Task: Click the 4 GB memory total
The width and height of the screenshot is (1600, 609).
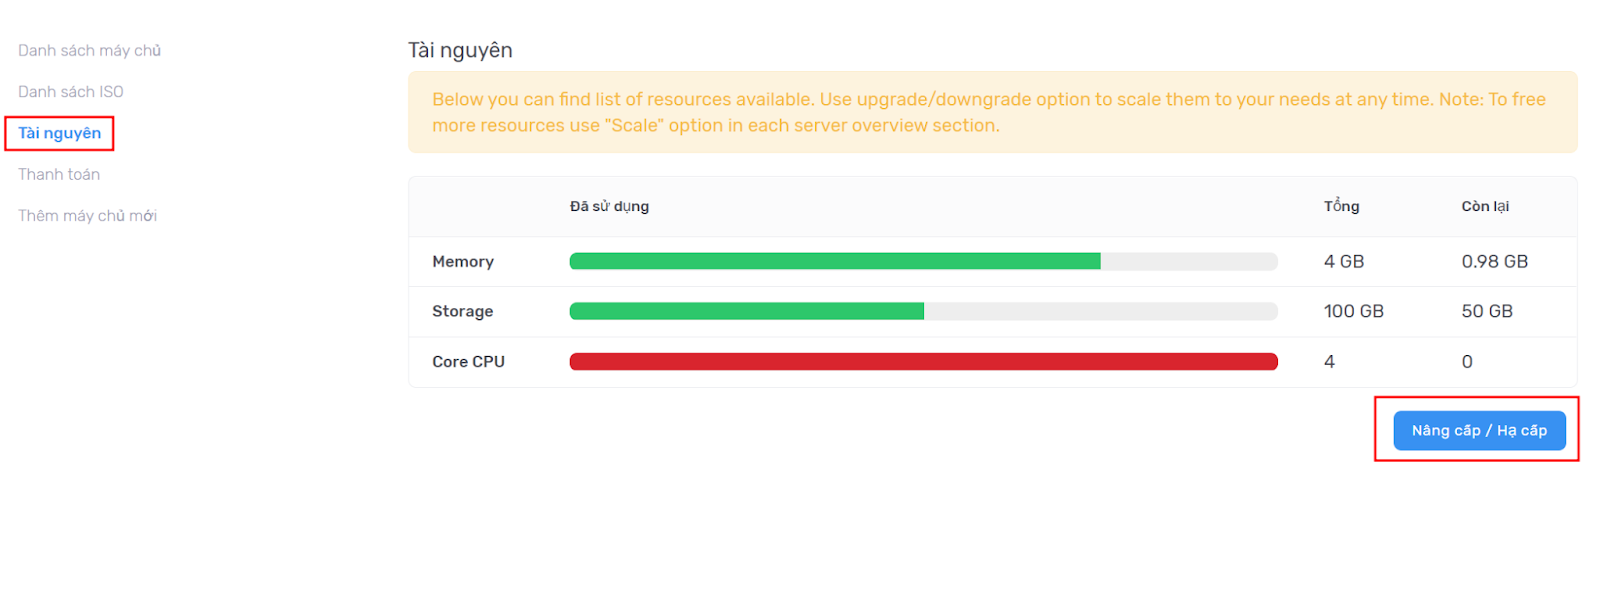Action: [x=1343, y=261]
